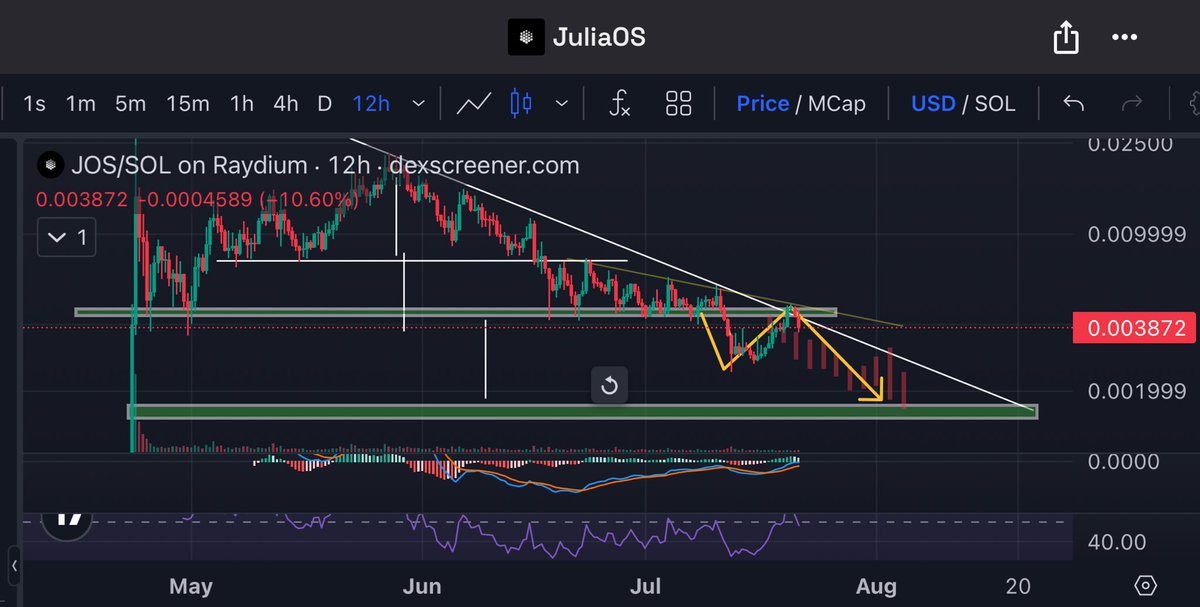
Task: Tap the JuliaOS token logo
Action: 526,38
